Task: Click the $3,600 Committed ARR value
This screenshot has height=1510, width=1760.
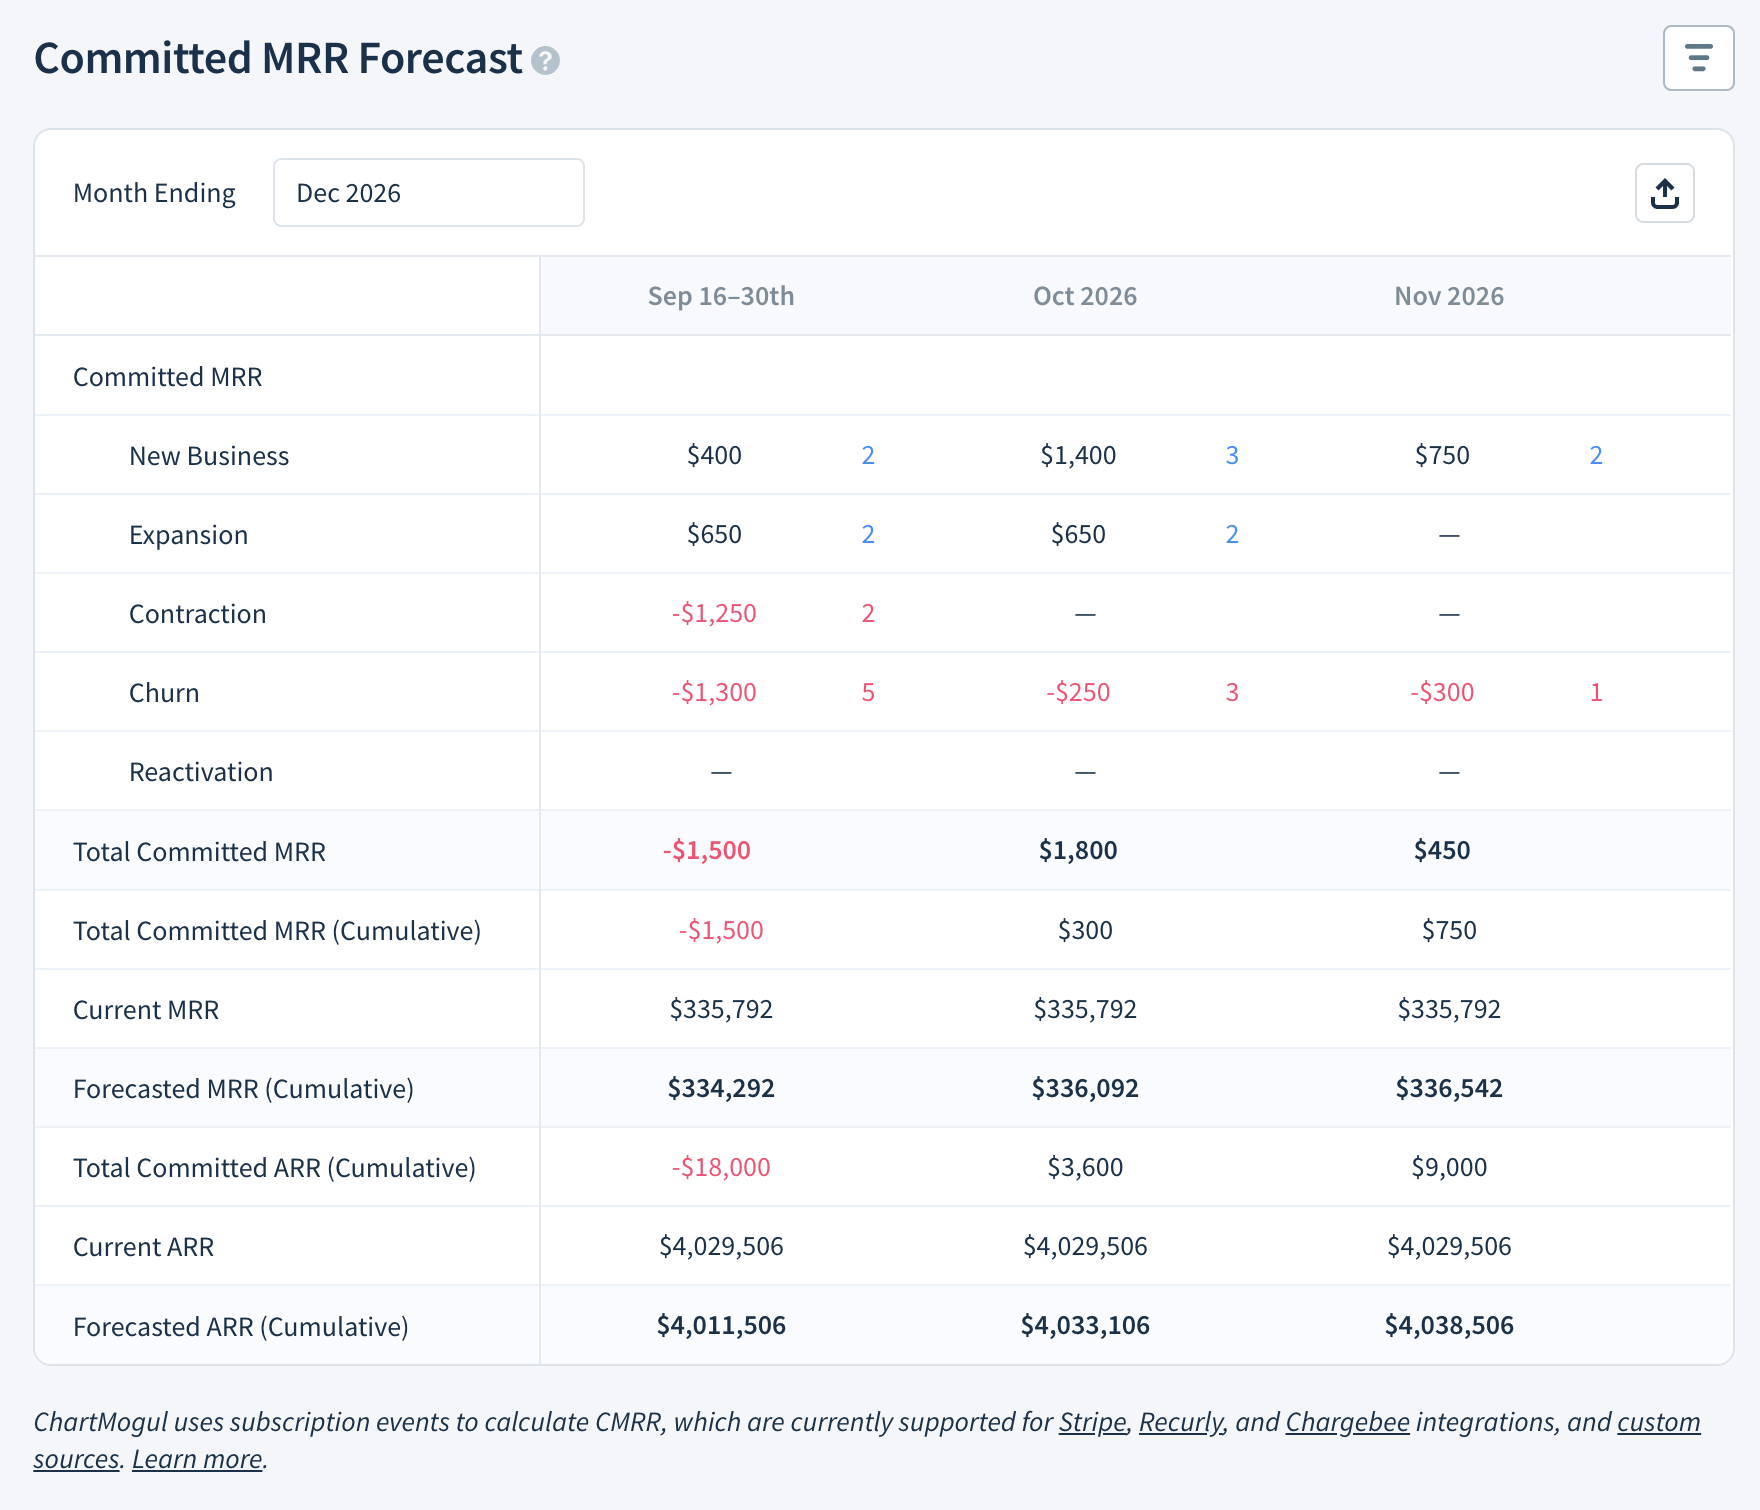Action: pos(1085,1167)
